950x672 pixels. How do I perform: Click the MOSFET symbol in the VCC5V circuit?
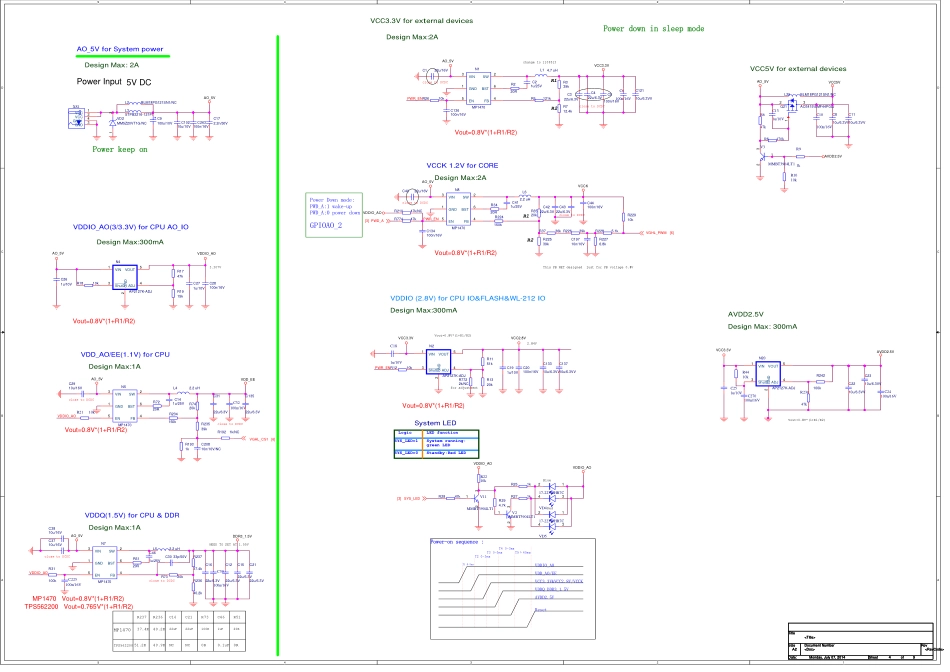tap(791, 103)
